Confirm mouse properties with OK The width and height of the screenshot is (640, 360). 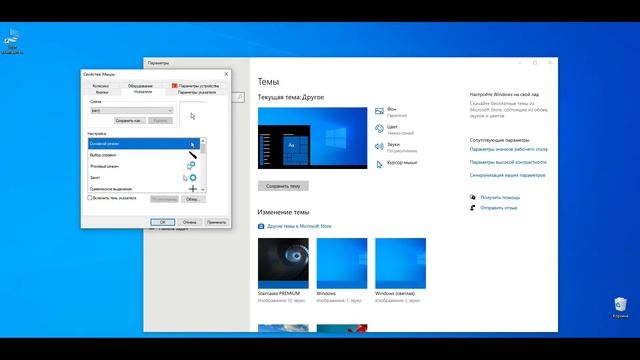tap(162, 222)
